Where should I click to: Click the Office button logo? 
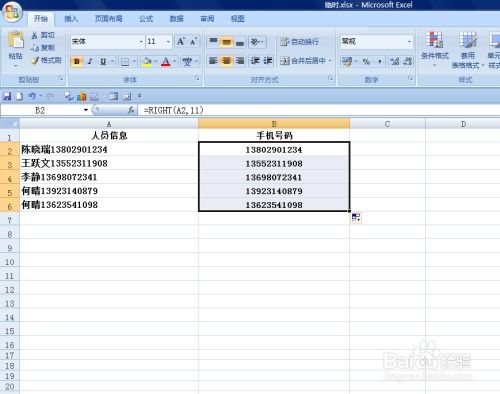click(x=12, y=13)
